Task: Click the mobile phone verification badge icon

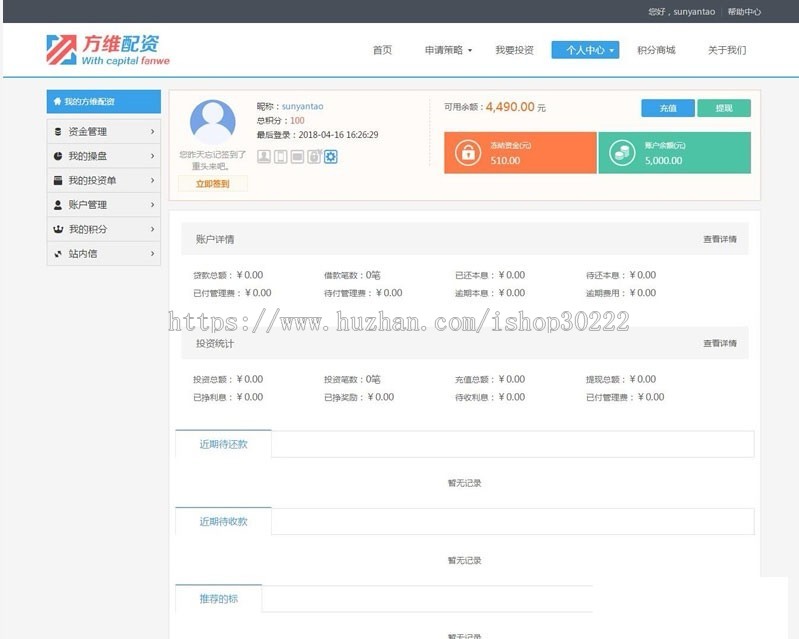Action: (281, 156)
